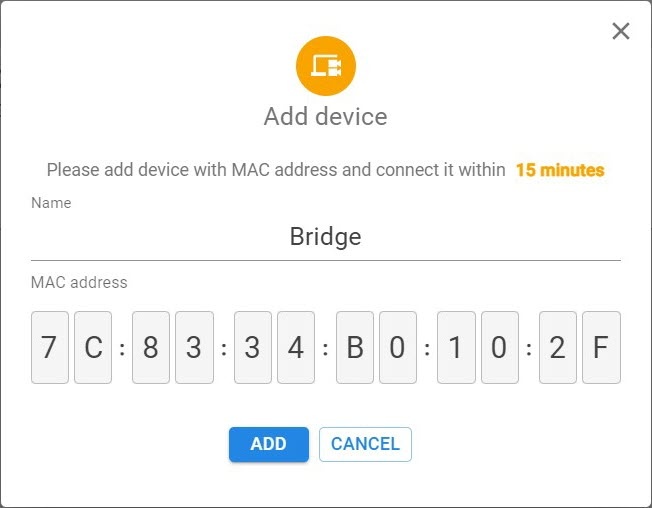
Task: Select the first MAC digit box showing 7
Action: [49, 347]
